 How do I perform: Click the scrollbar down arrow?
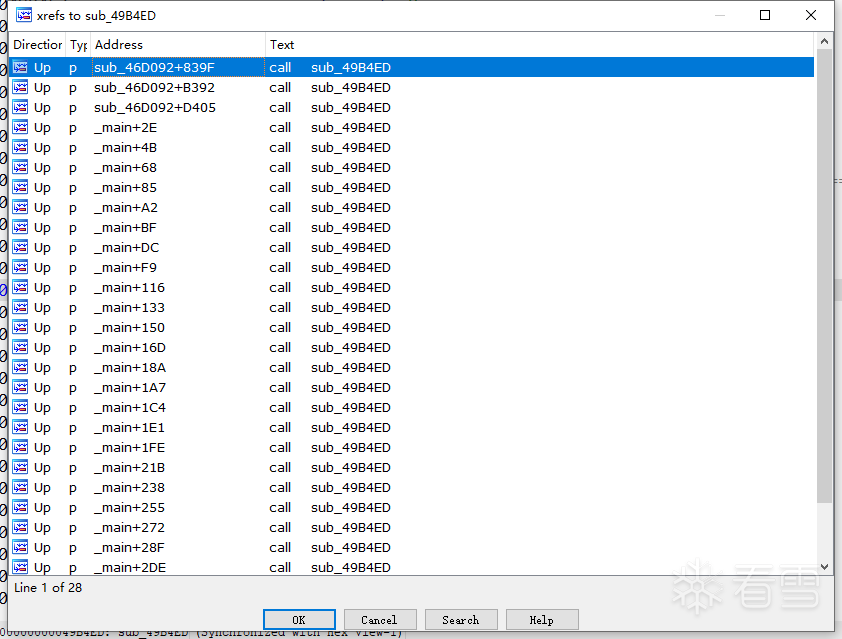tap(824, 567)
